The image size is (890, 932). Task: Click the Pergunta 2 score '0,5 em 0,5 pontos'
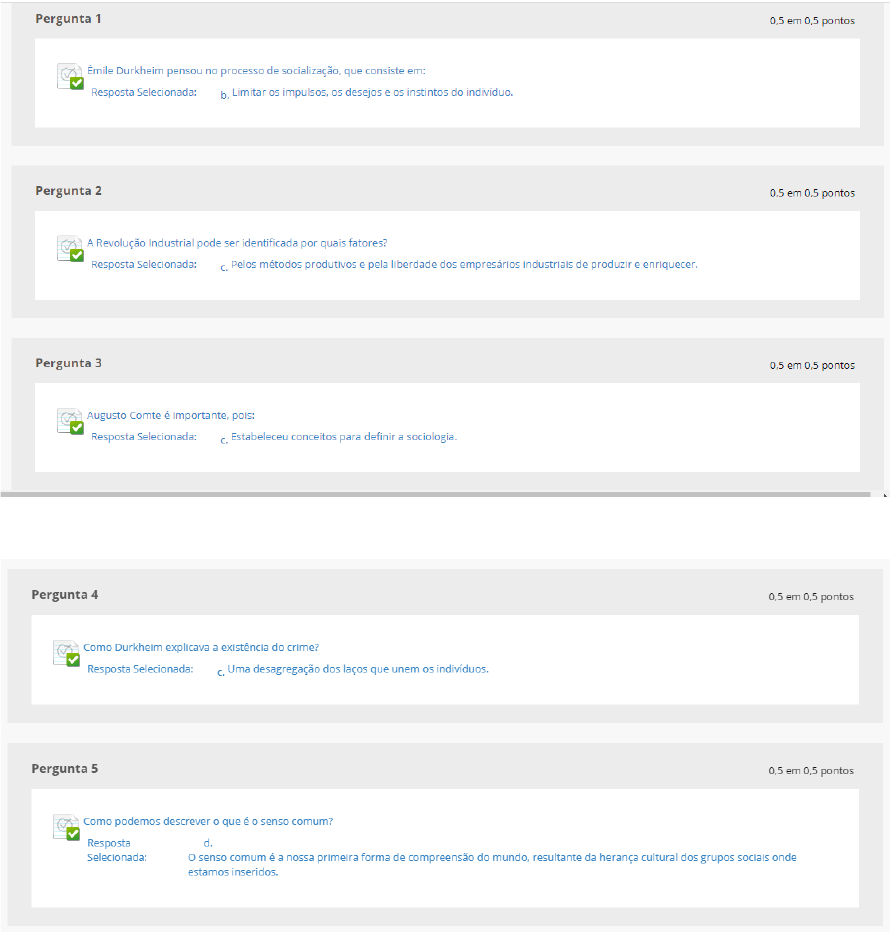pos(812,193)
